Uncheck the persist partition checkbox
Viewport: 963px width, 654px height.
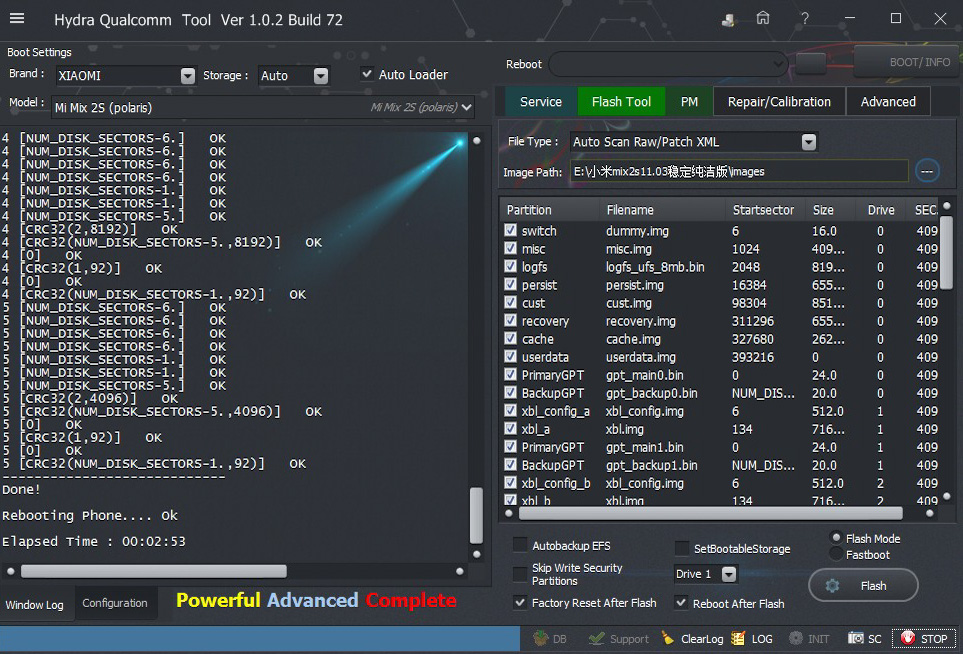[510, 284]
